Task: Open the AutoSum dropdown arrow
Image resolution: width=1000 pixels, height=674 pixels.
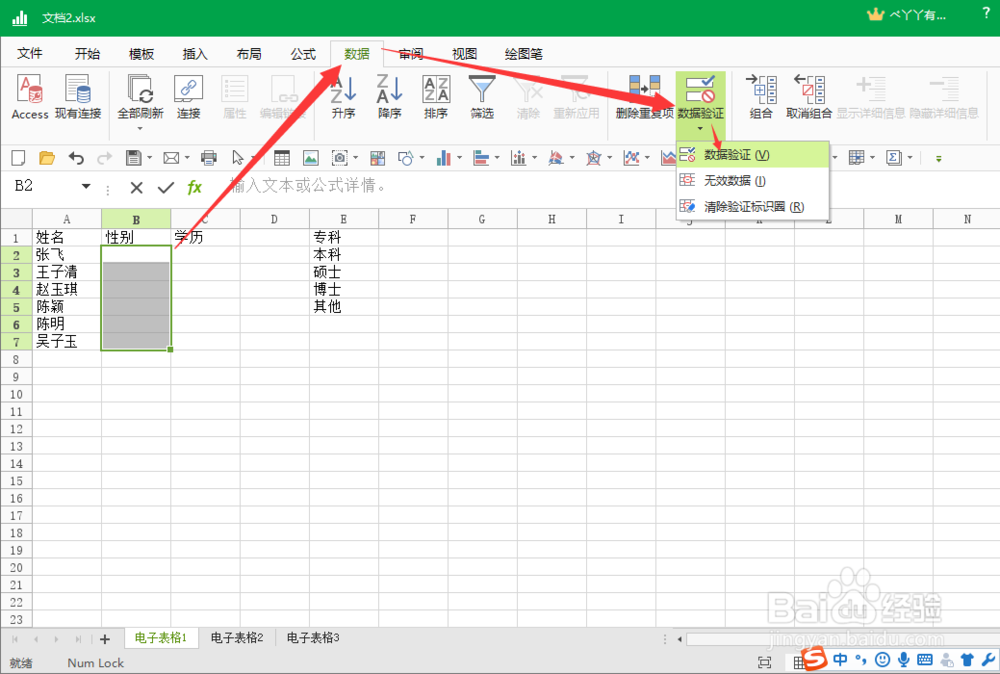Action: (909, 158)
